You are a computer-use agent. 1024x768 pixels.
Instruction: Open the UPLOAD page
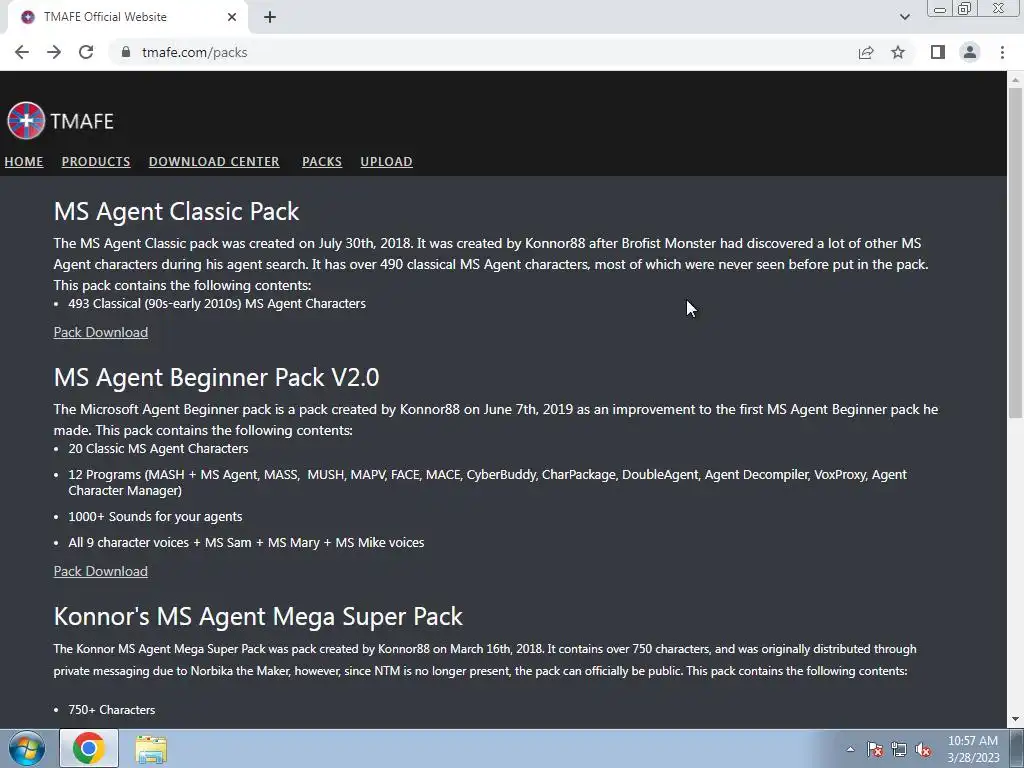[387, 161]
